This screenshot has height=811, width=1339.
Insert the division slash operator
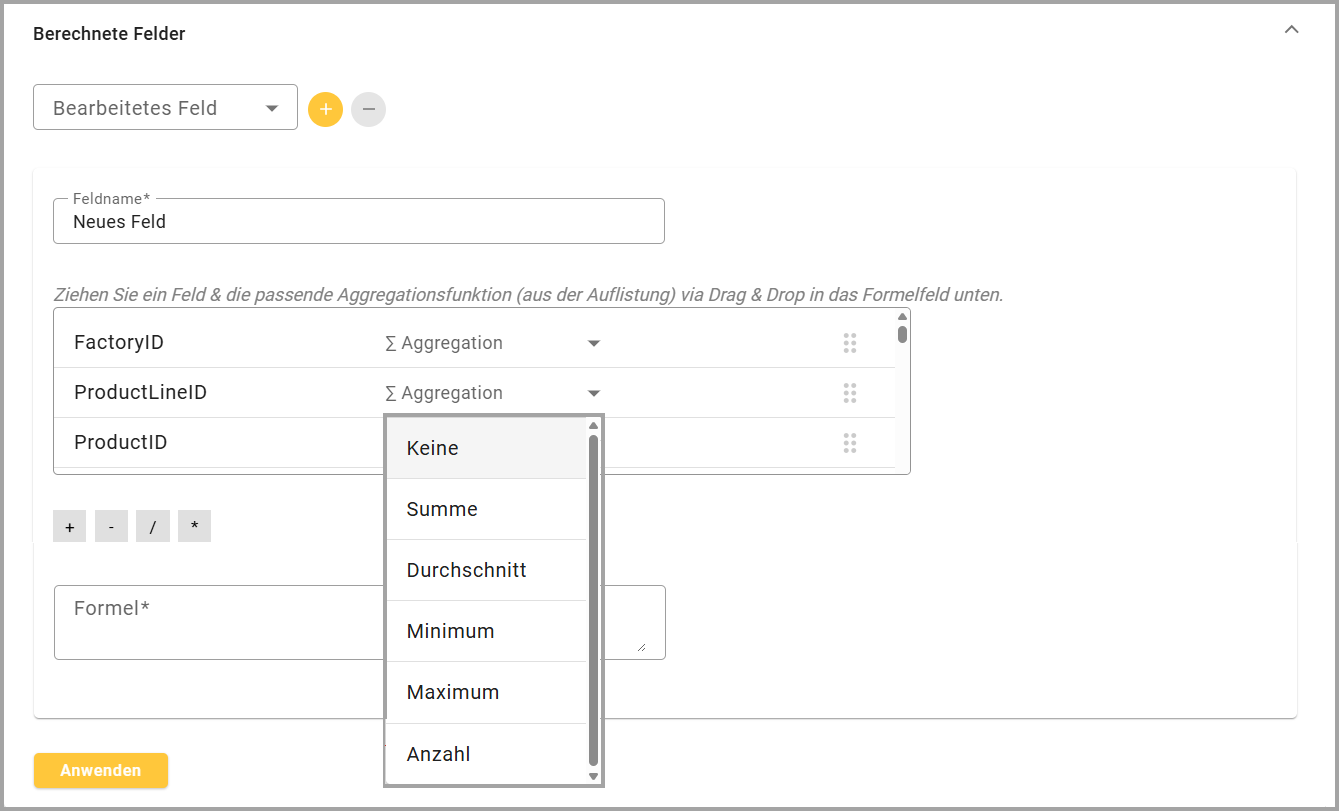pos(153,527)
